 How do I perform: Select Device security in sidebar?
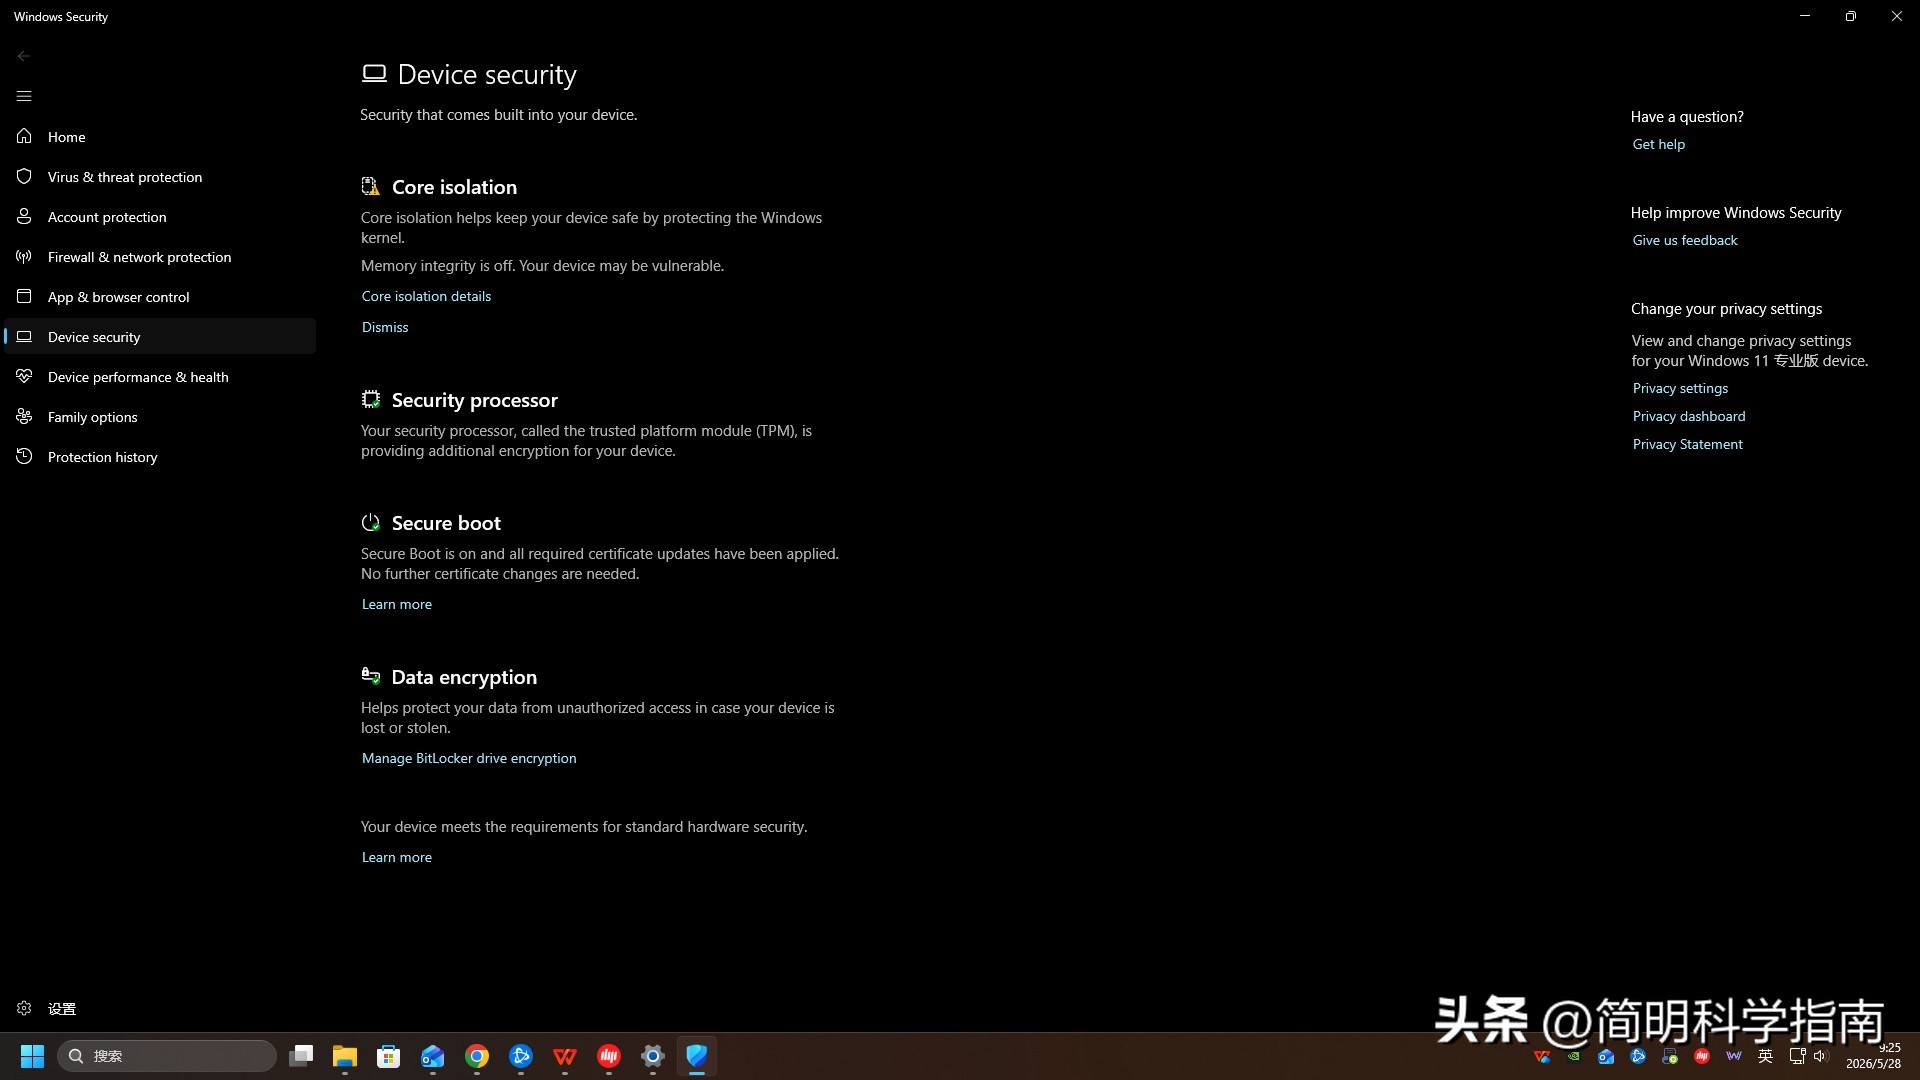pyautogui.click(x=160, y=337)
